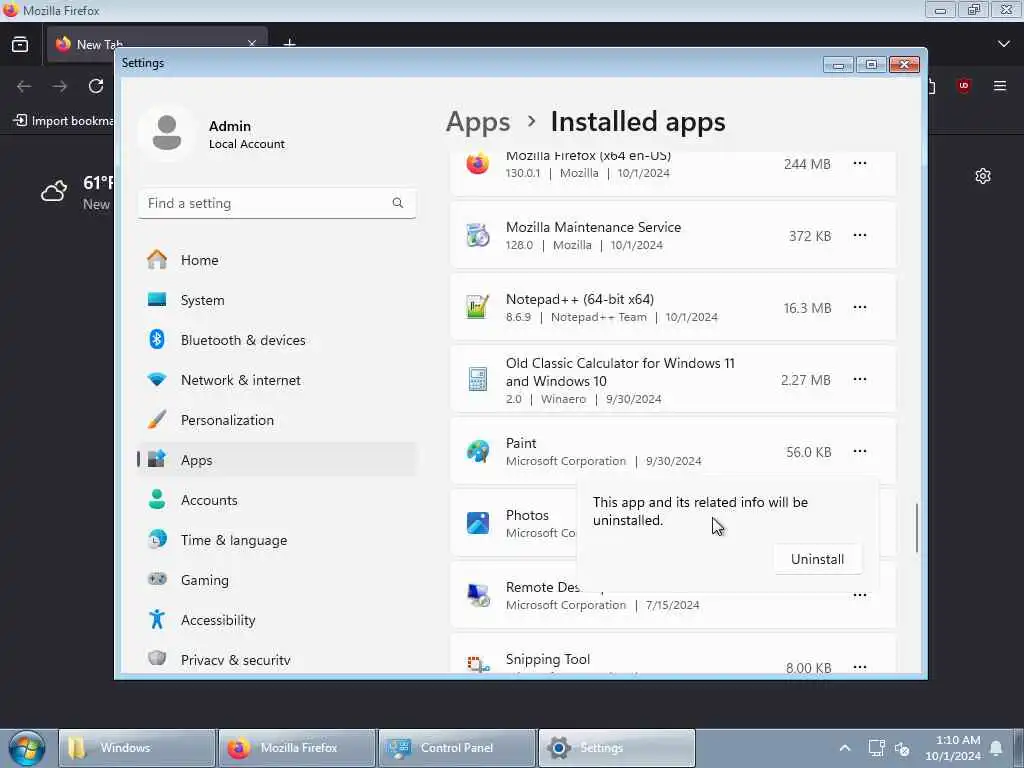Open more options for Mozilla Maintenance Service
Image resolution: width=1024 pixels, height=768 pixels.
pos(859,235)
